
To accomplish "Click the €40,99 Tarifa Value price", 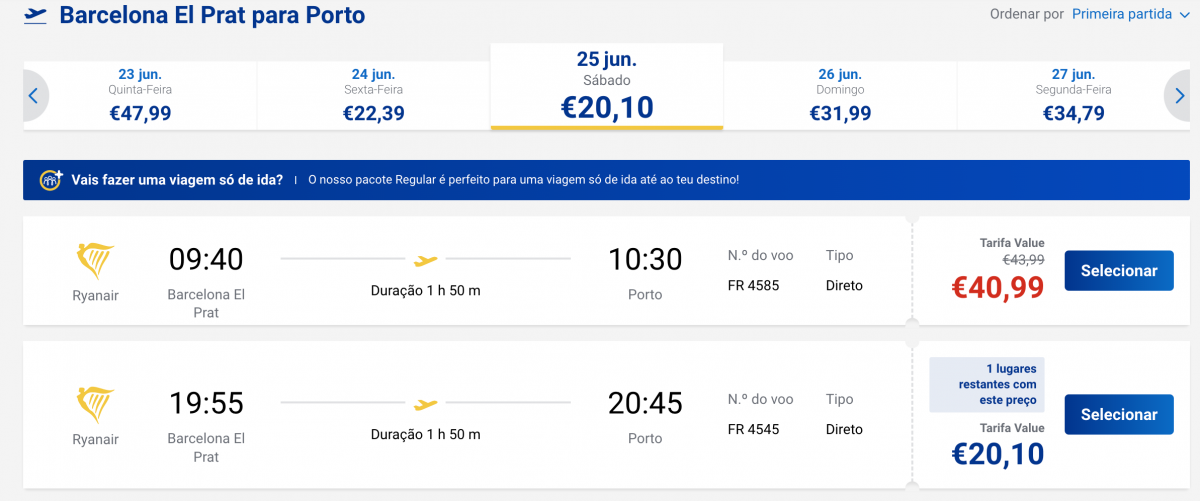I will pos(998,287).
